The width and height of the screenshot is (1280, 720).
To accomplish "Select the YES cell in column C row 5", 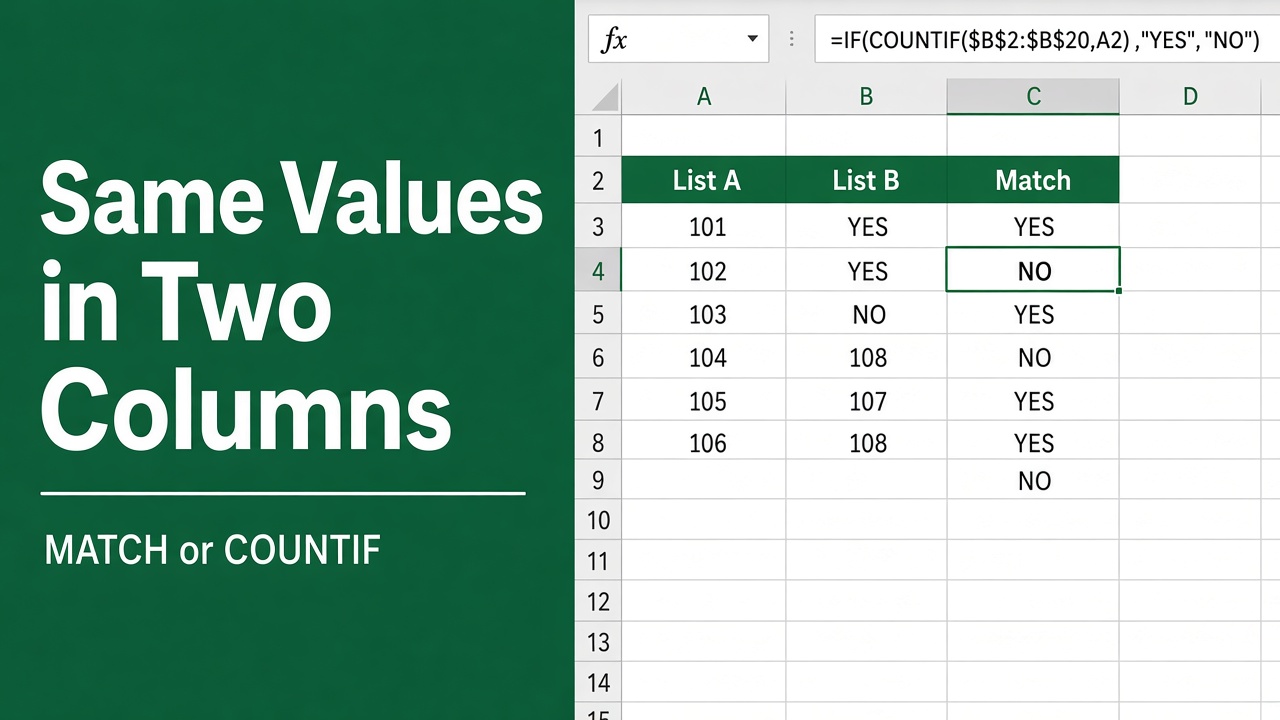I will tap(1033, 315).
